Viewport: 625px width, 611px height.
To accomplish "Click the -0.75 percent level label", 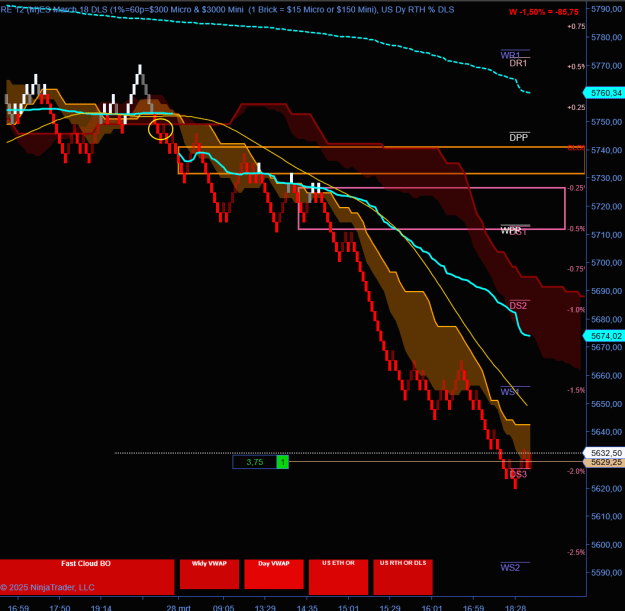I will 576,269.
